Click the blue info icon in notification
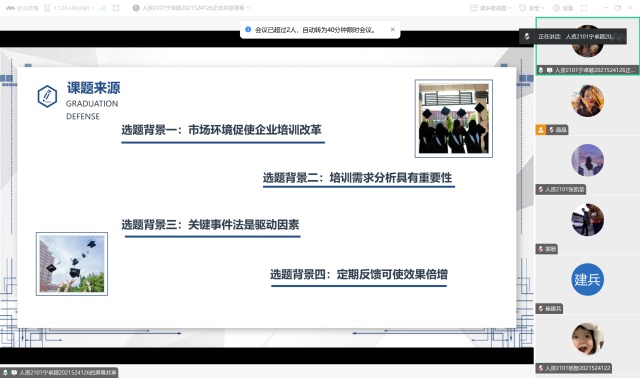Image resolution: width=640 pixels, height=378 pixels. pyautogui.click(x=248, y=29)
